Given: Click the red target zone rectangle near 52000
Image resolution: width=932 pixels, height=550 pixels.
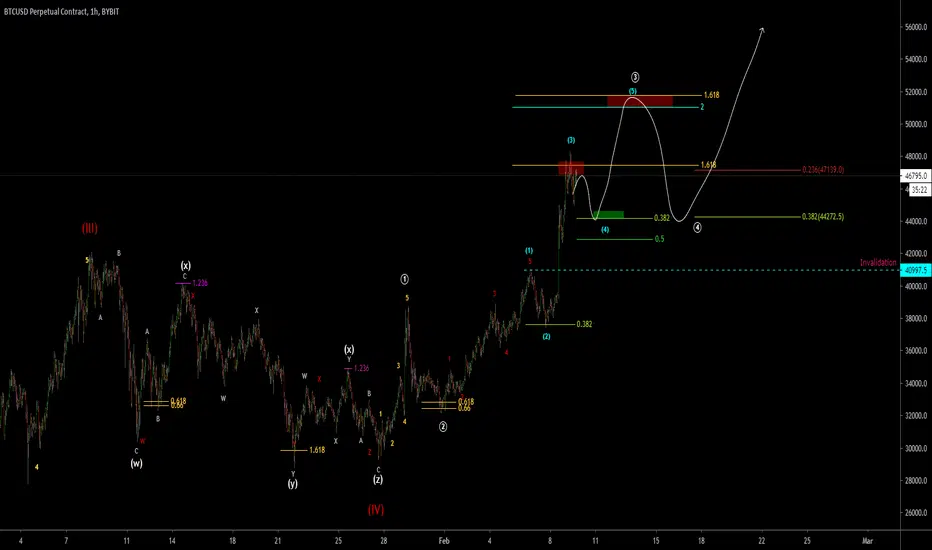Looking at the screenshot, I should tap(640, 101).
